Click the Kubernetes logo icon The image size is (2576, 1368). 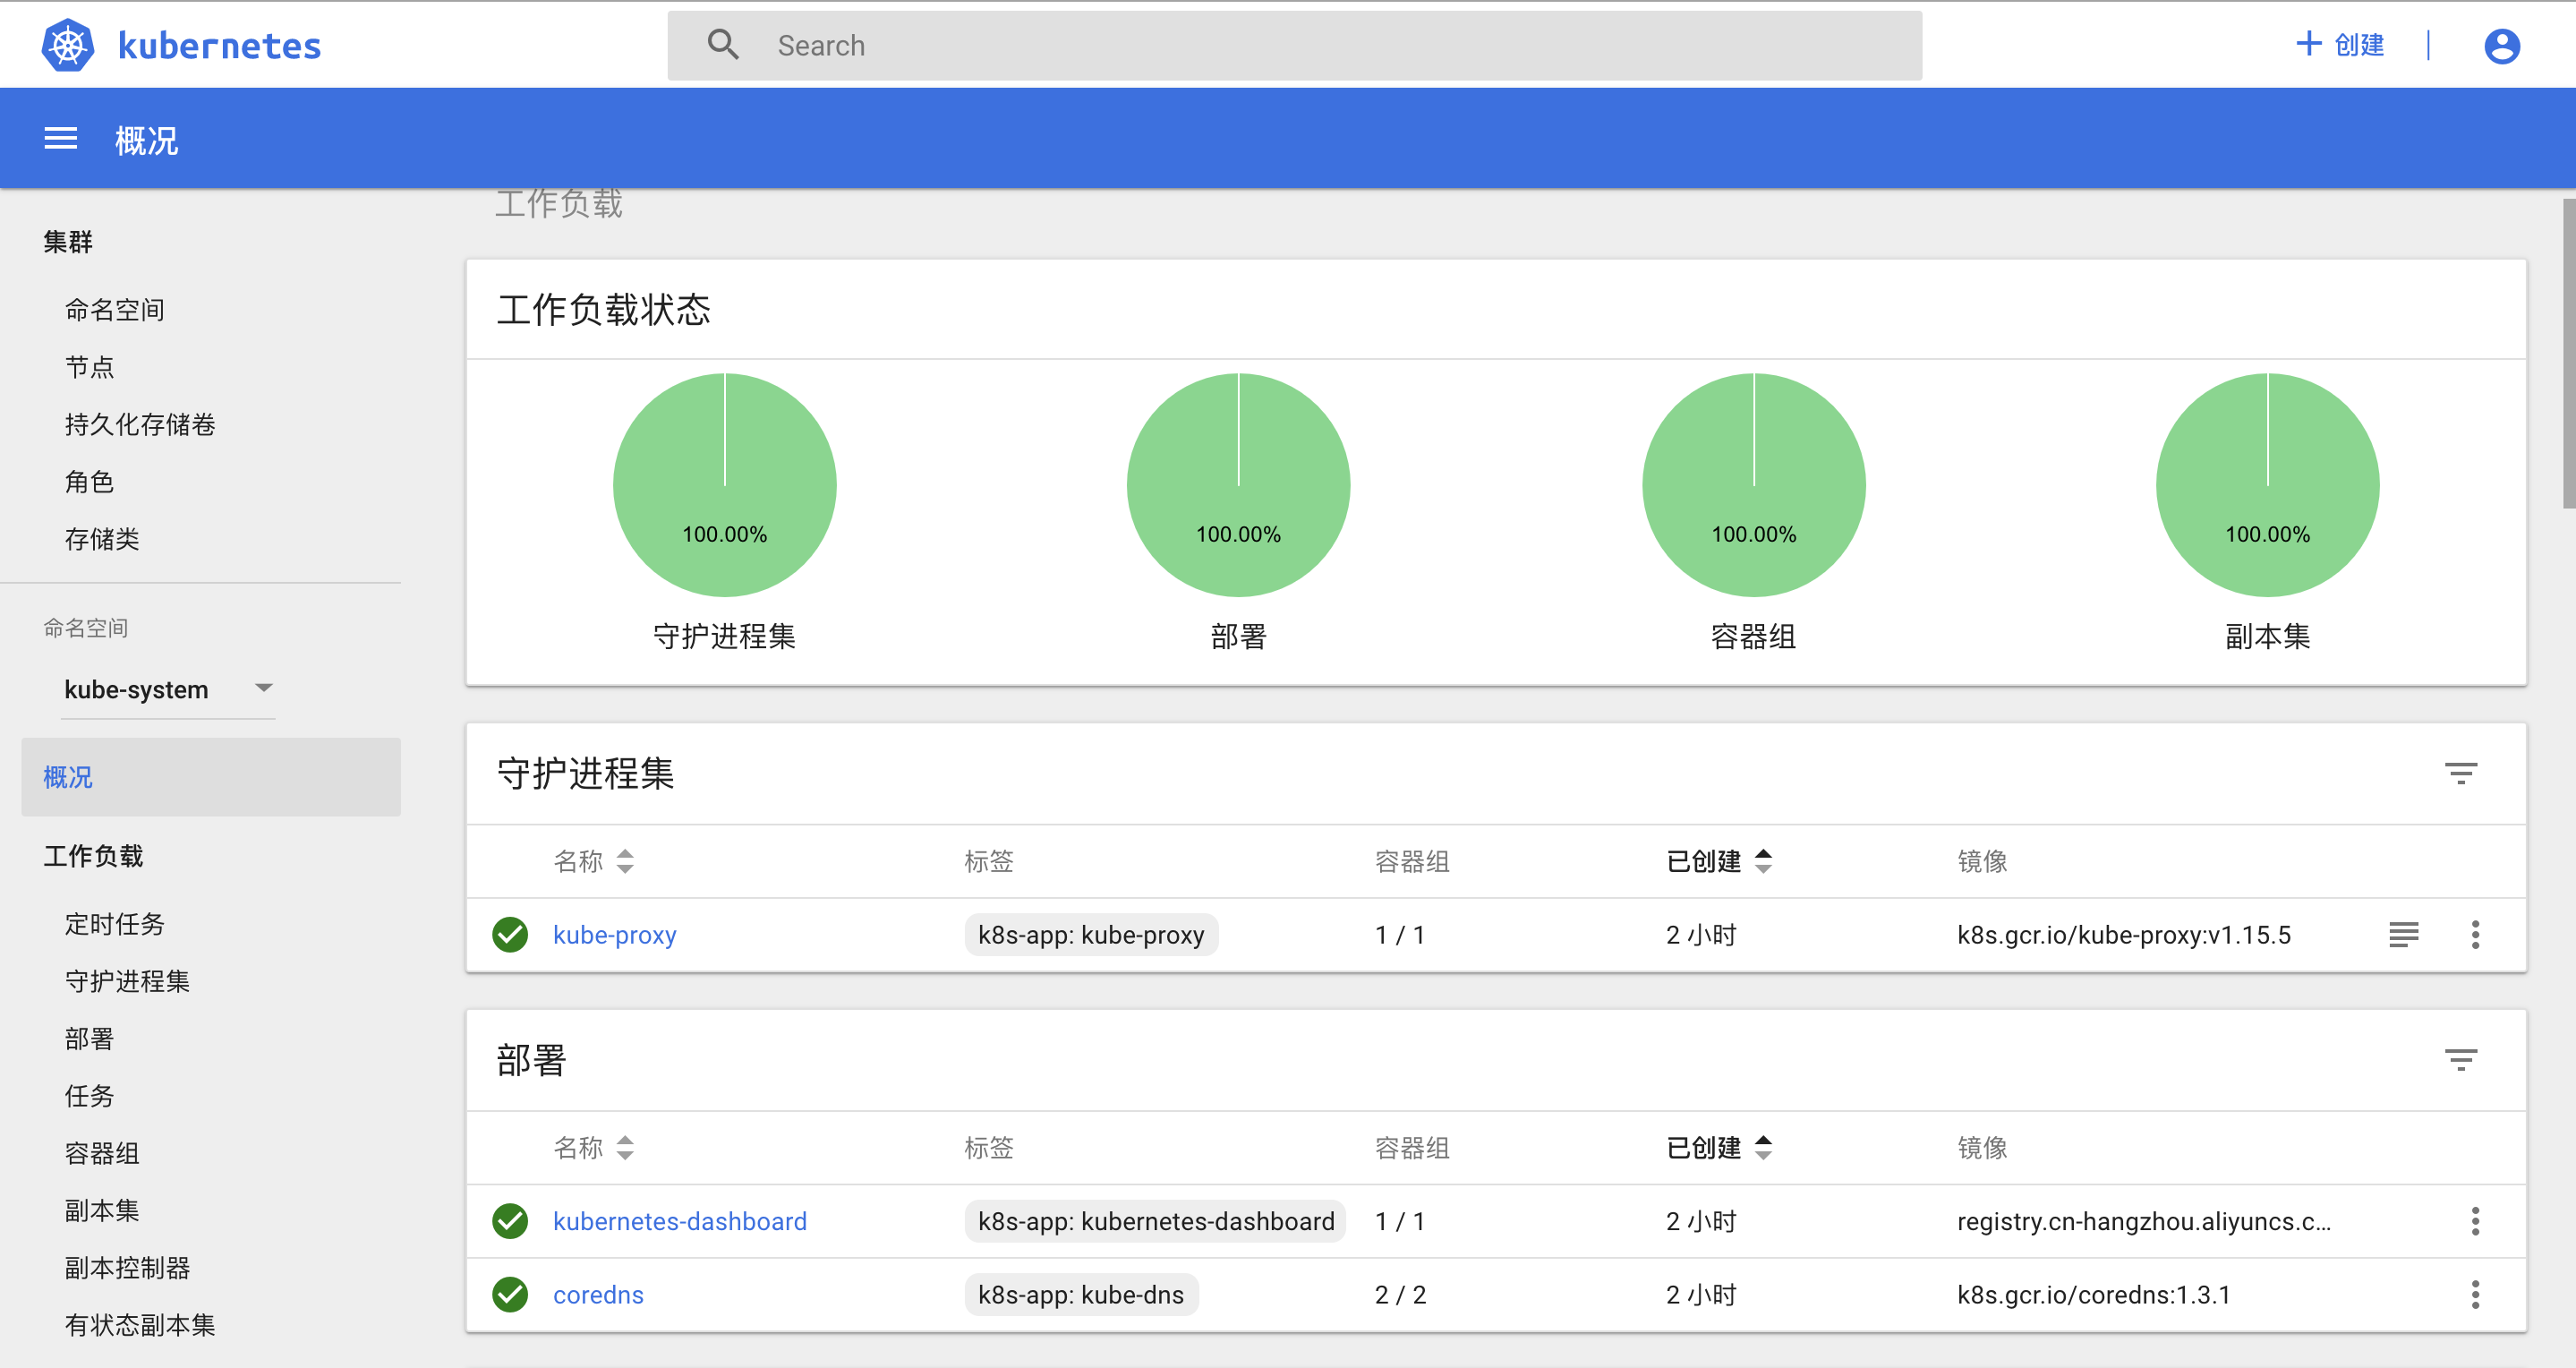(x=68, y=46)
